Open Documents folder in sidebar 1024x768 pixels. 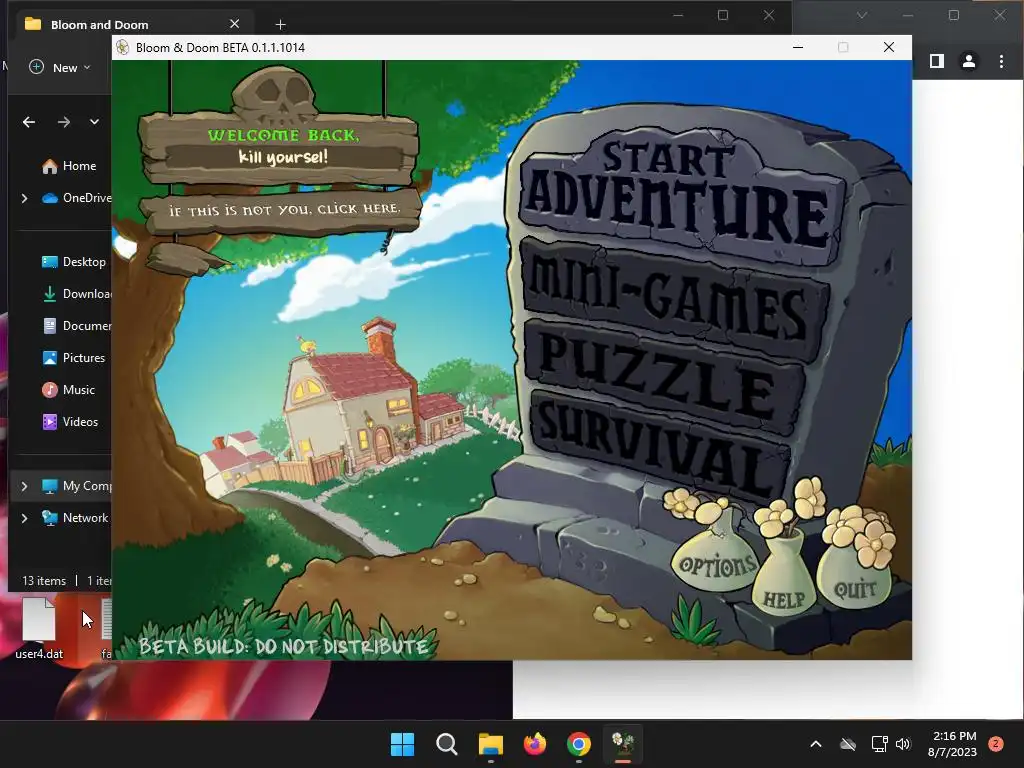tap(76, 326)
